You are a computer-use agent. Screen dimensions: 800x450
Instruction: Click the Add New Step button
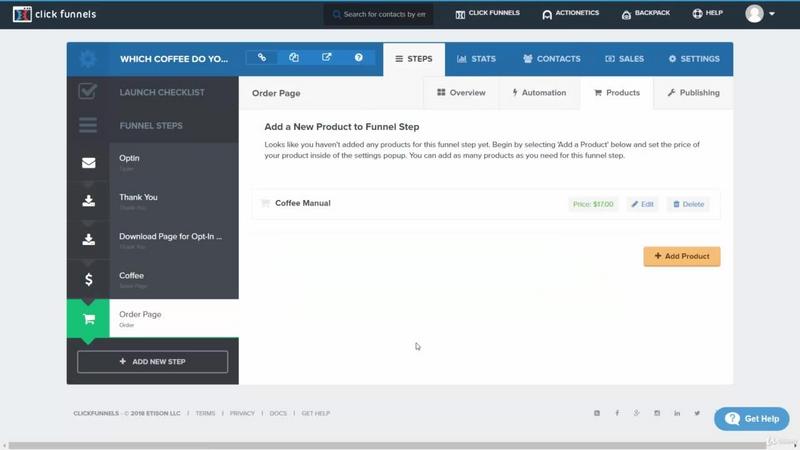153,361
